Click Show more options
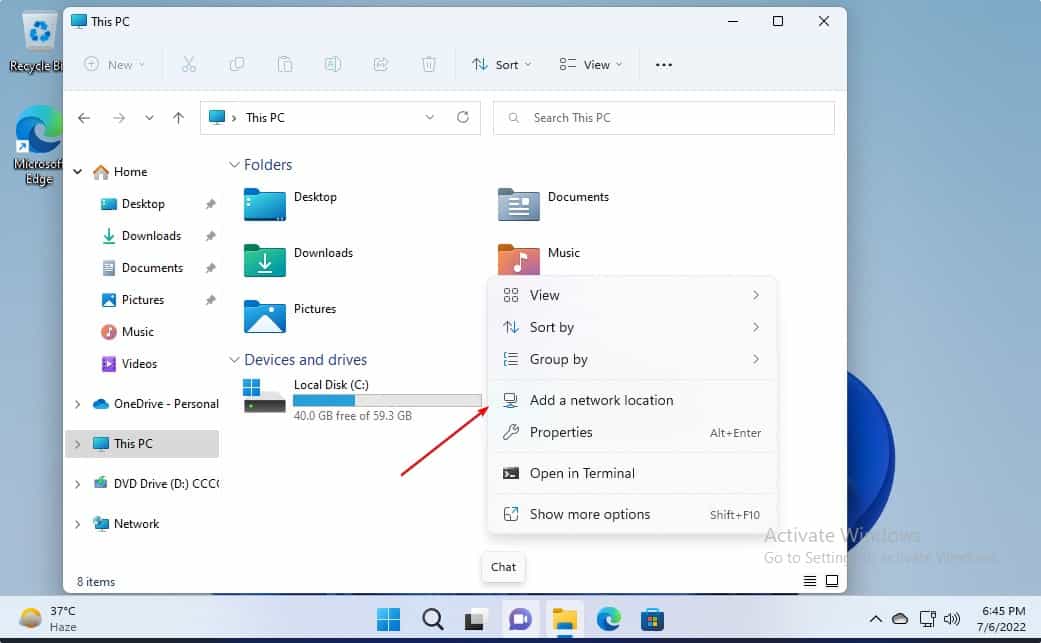Image resolution: width=1041 pixels, height=643 pixels. coord(590,514)
